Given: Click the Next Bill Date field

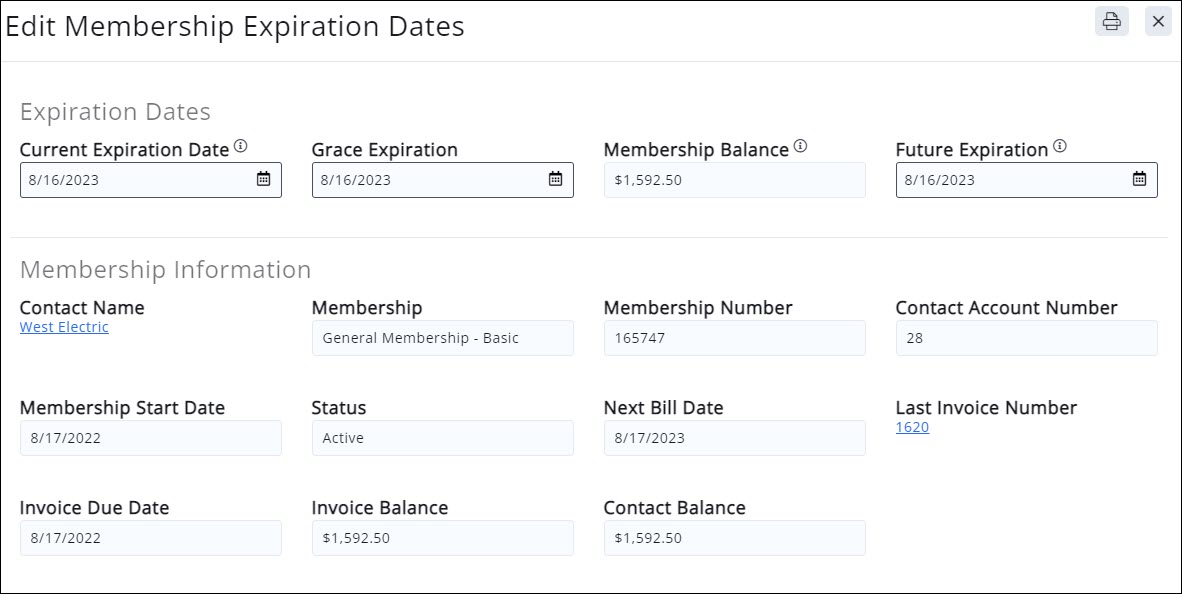Looking at the screenshot, I should pos(734,438).
